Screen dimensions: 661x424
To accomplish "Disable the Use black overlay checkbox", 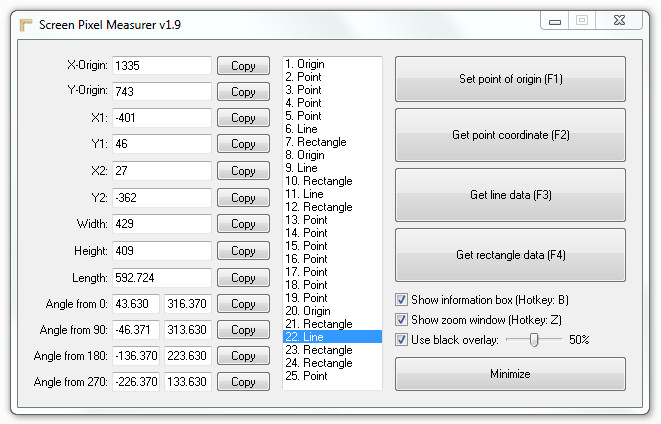I will pyautogui.click(x=401, y=339).
